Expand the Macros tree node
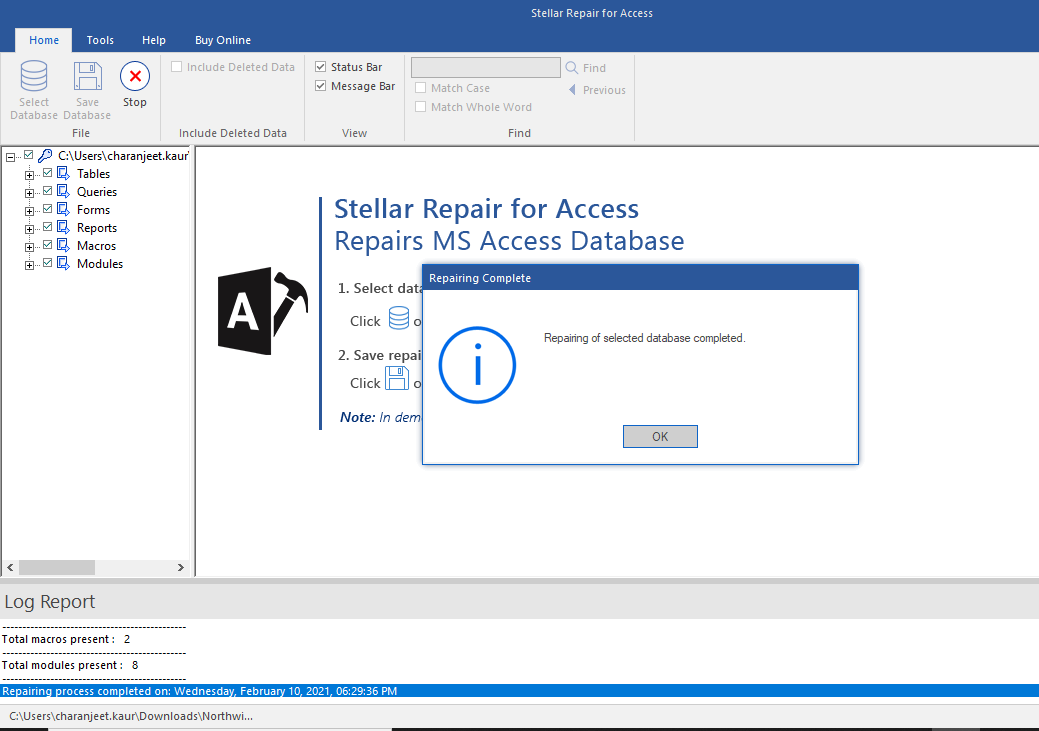1039x731 pixels. click(29, 247)
